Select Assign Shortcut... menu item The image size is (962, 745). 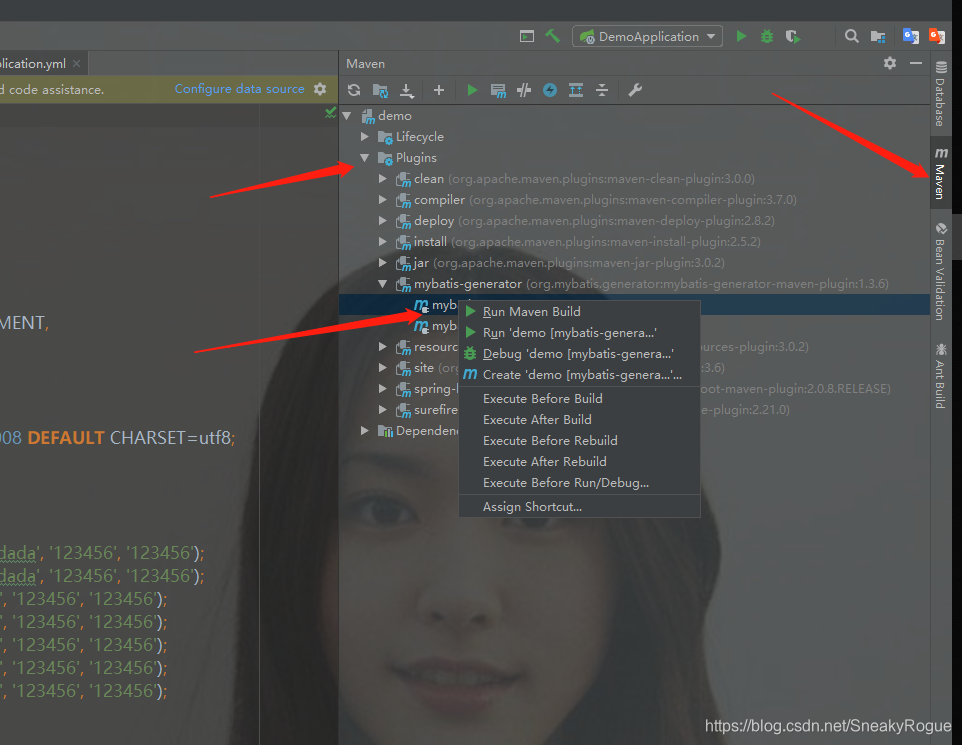click(x=579, y=507)
